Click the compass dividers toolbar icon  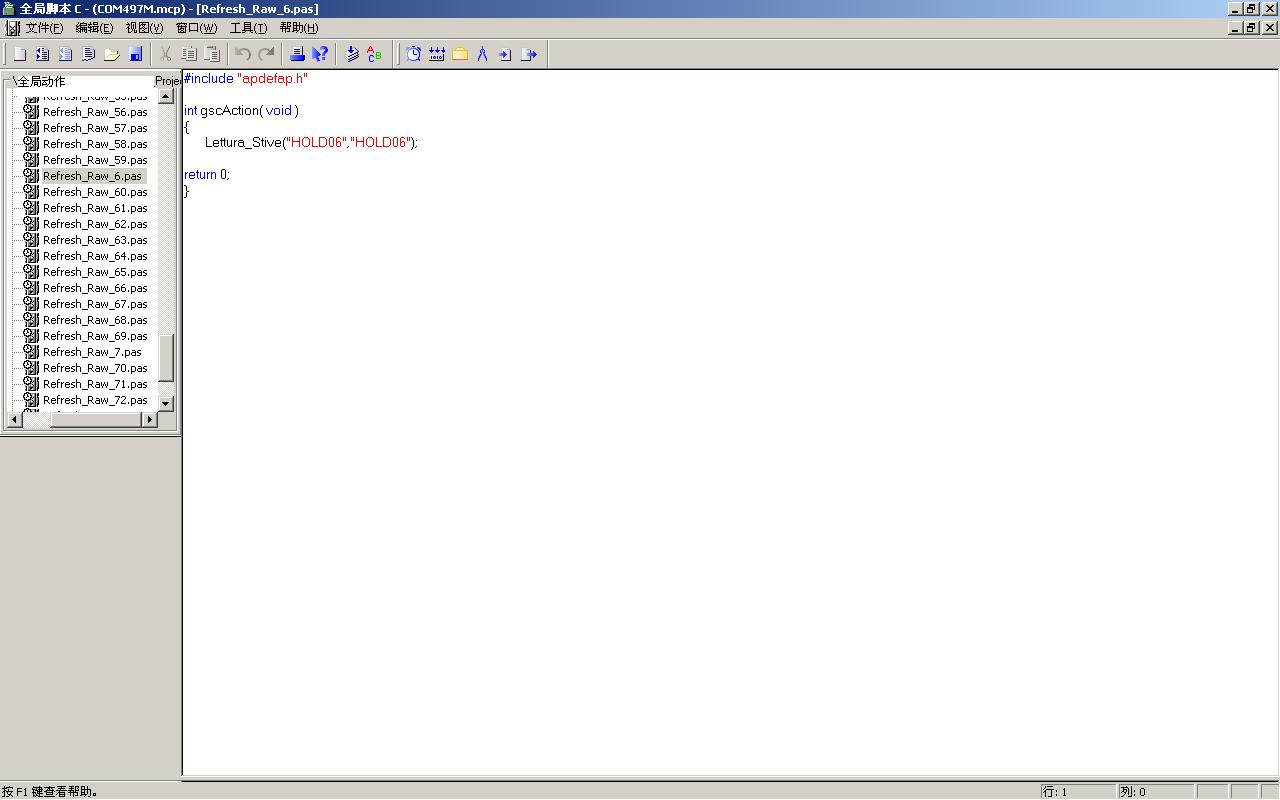tap(482, 54)
